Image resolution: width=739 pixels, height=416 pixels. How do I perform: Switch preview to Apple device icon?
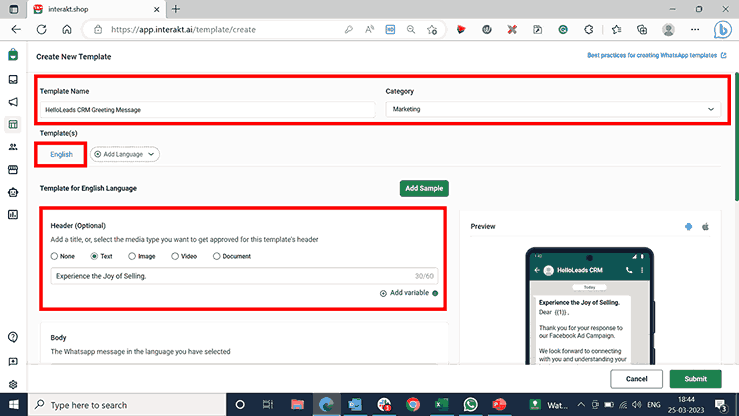(x=706, y=227)
